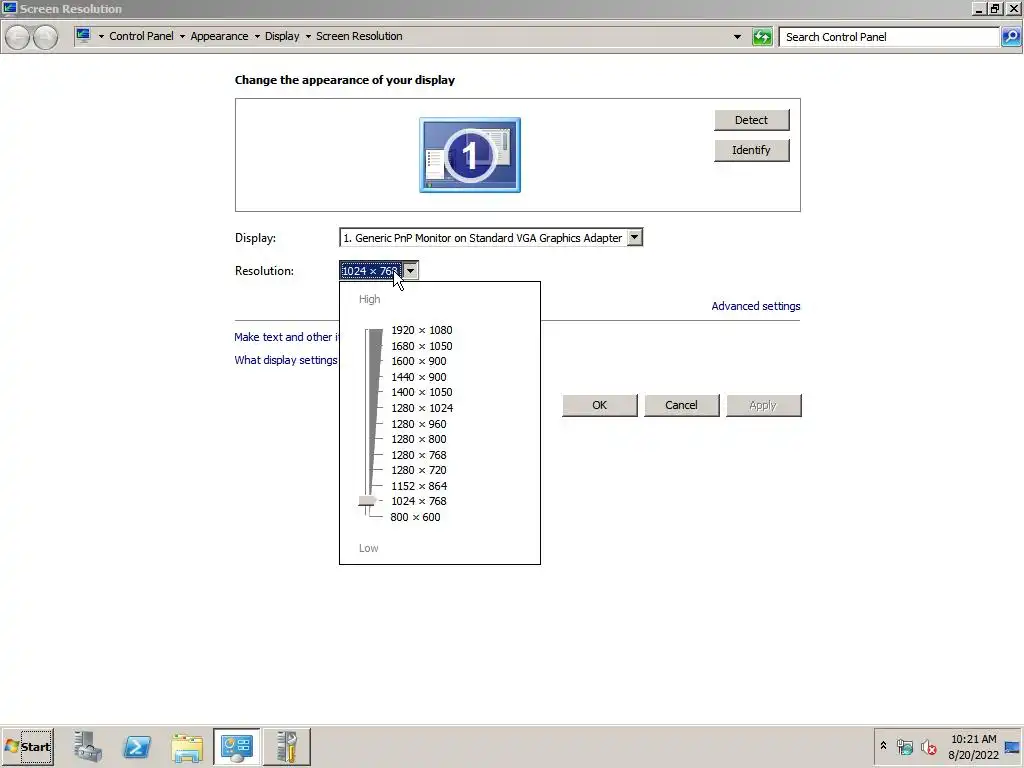Click Control Panel breadcrumb
1024x768 pixels.
tap(142, 36)
